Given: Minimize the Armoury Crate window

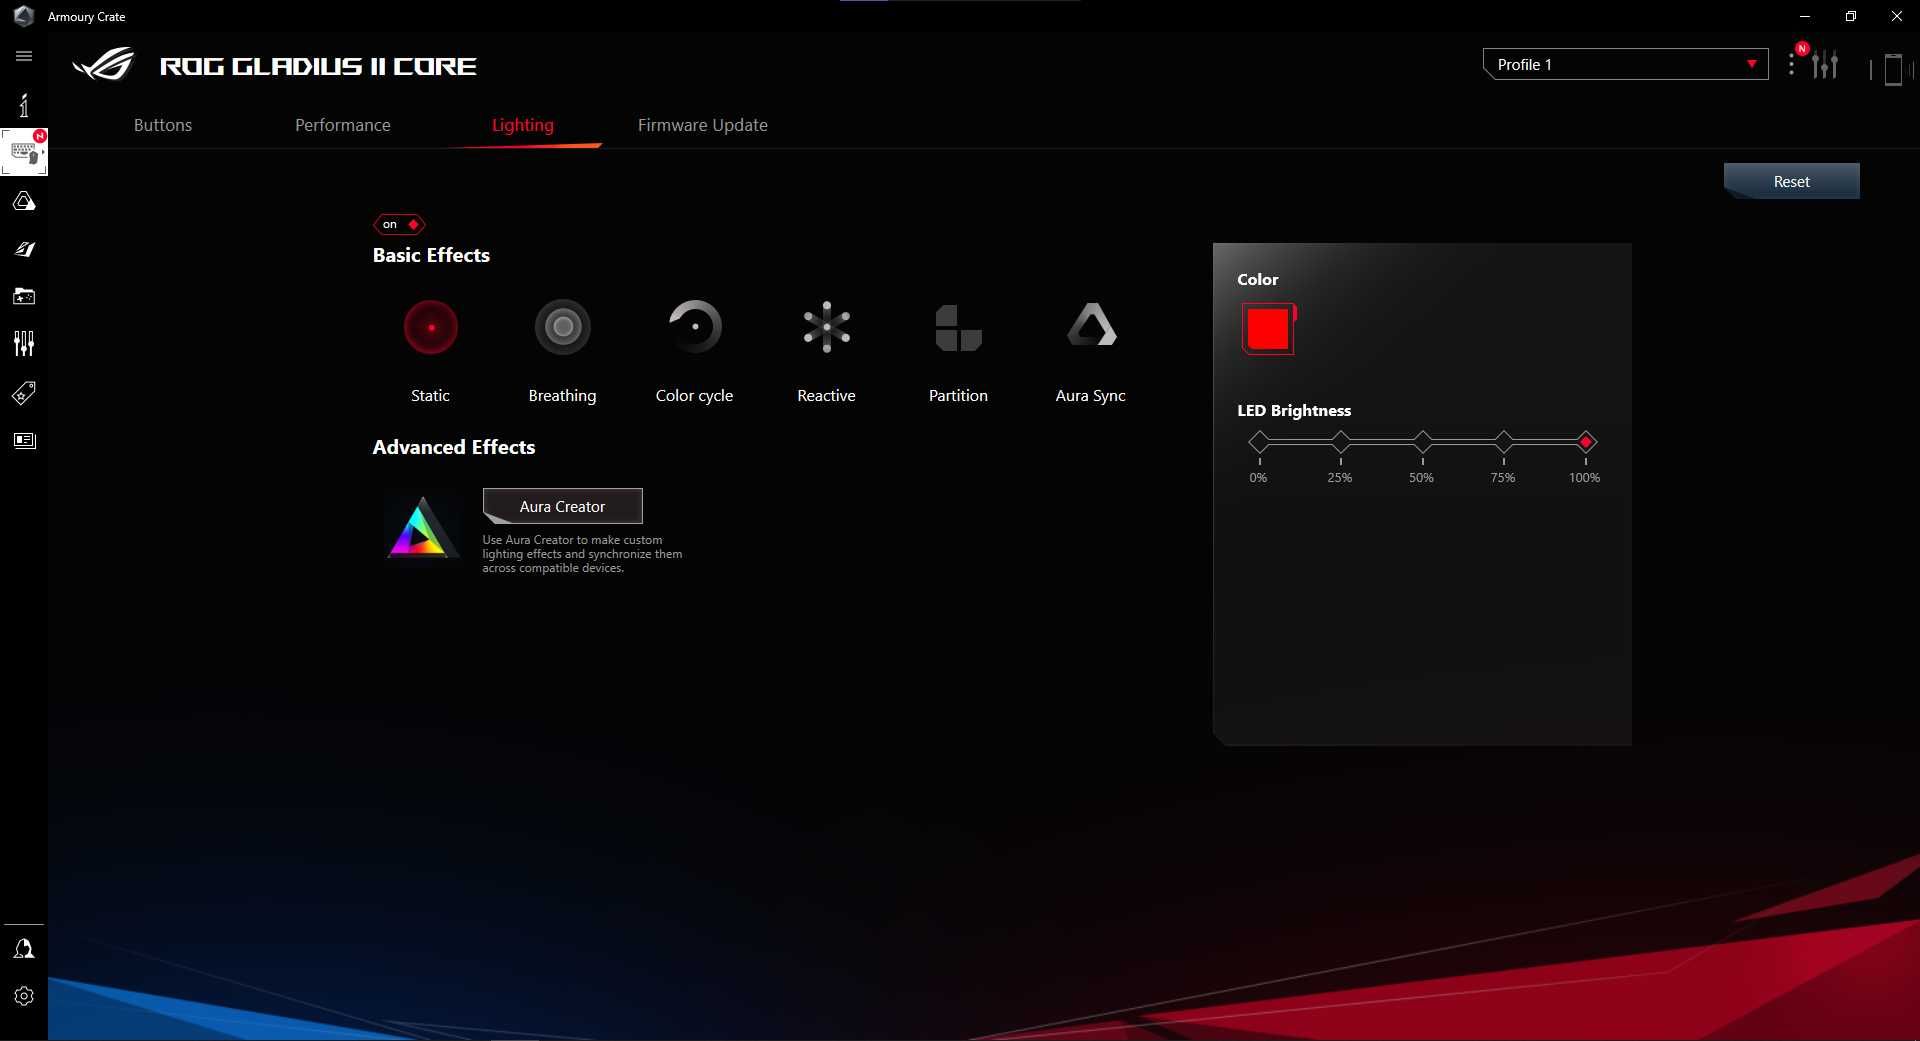Looking at the screenshot, I should point(1805,16).
